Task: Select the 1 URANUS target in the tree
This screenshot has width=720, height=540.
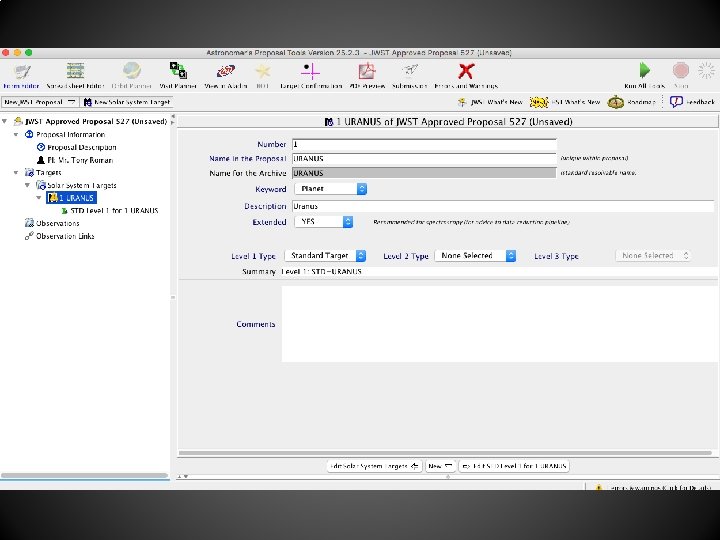Action: click(x=72, y=198)
